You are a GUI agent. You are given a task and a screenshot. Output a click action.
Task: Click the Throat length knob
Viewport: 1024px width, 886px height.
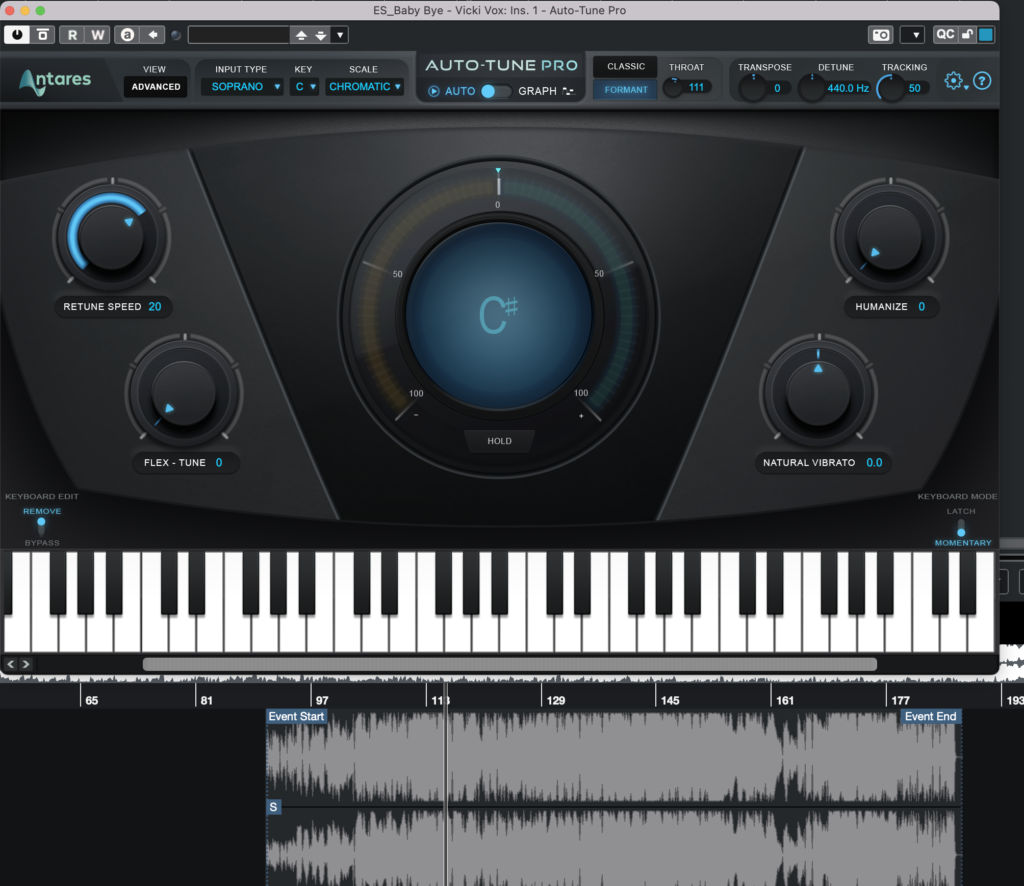673,87
